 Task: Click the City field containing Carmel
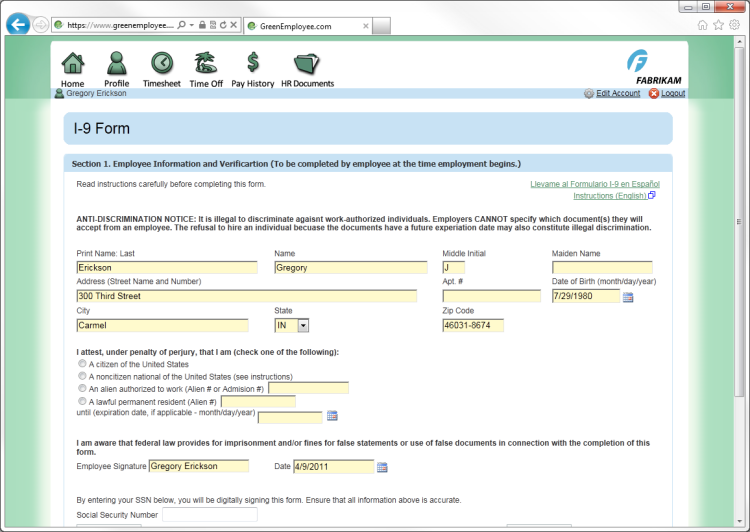pos(162,325)
